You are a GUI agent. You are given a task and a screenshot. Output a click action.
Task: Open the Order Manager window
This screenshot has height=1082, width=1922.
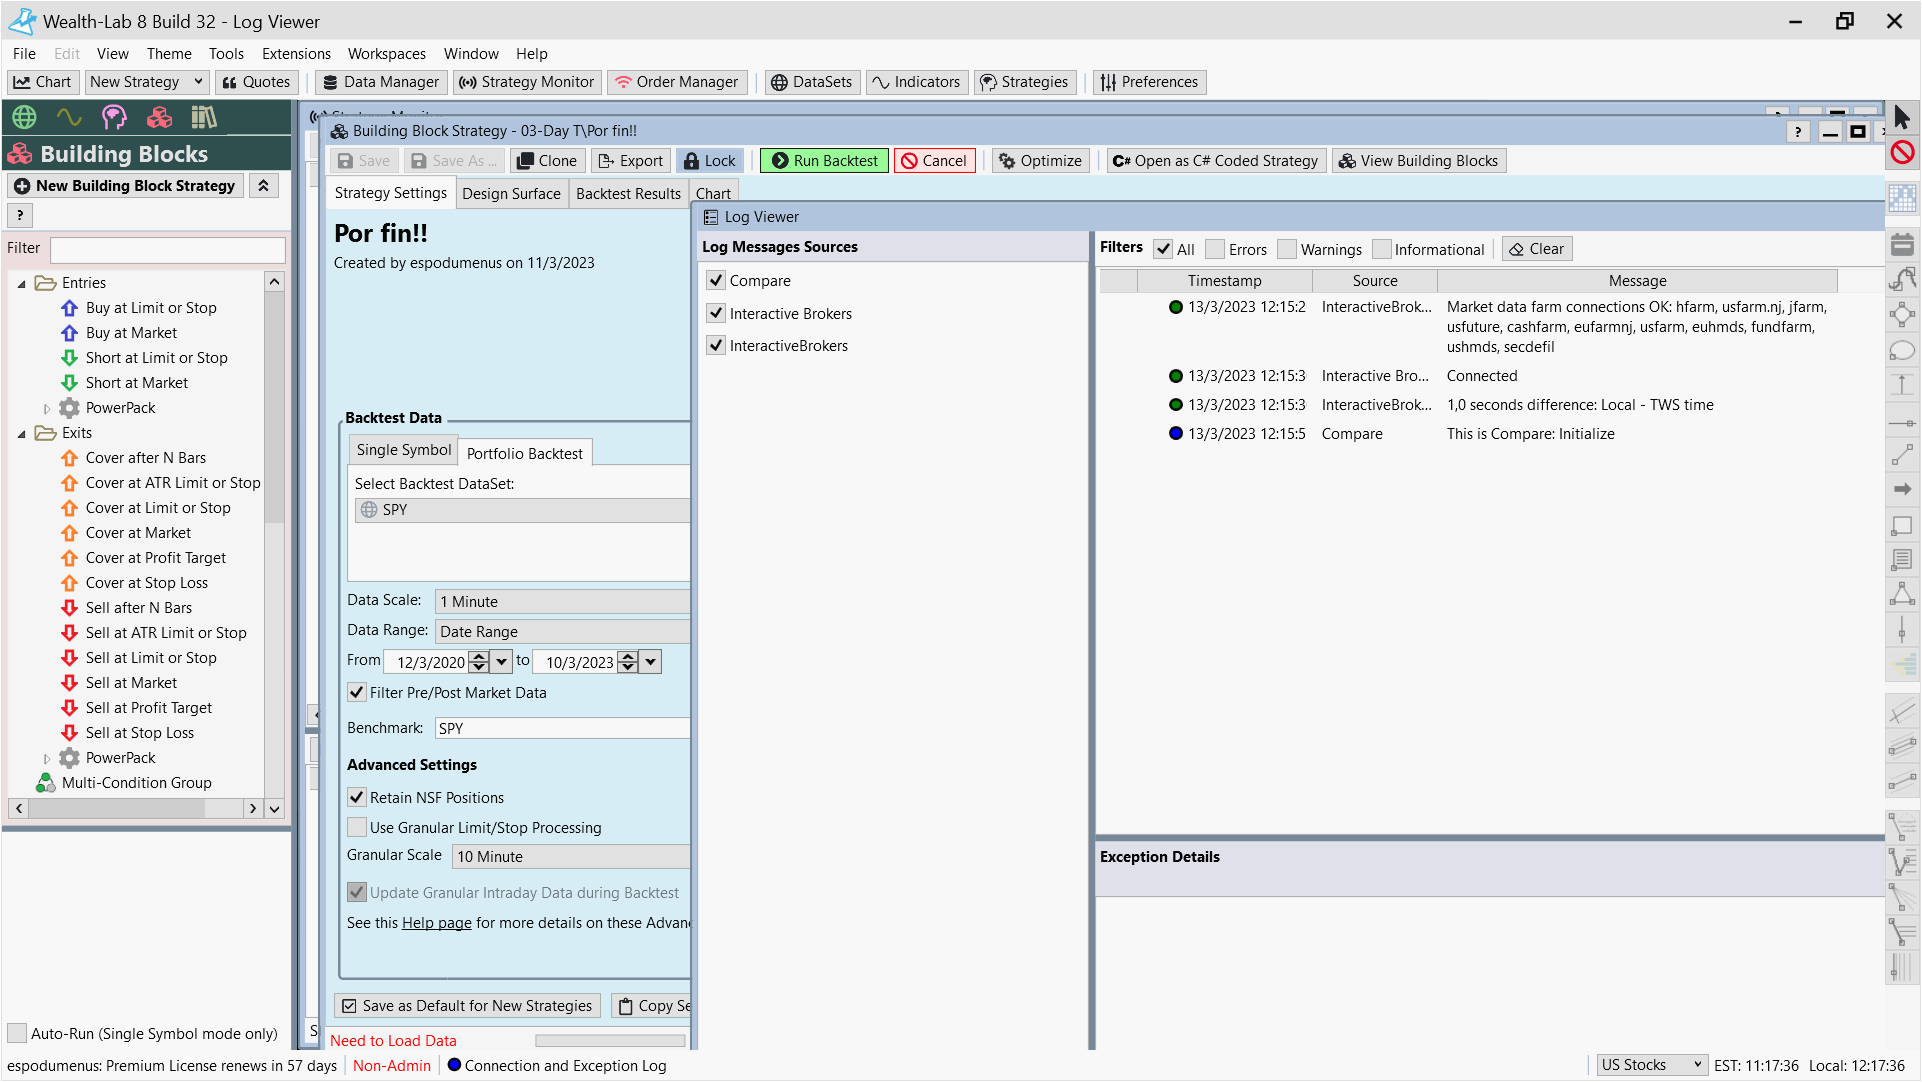677,82
